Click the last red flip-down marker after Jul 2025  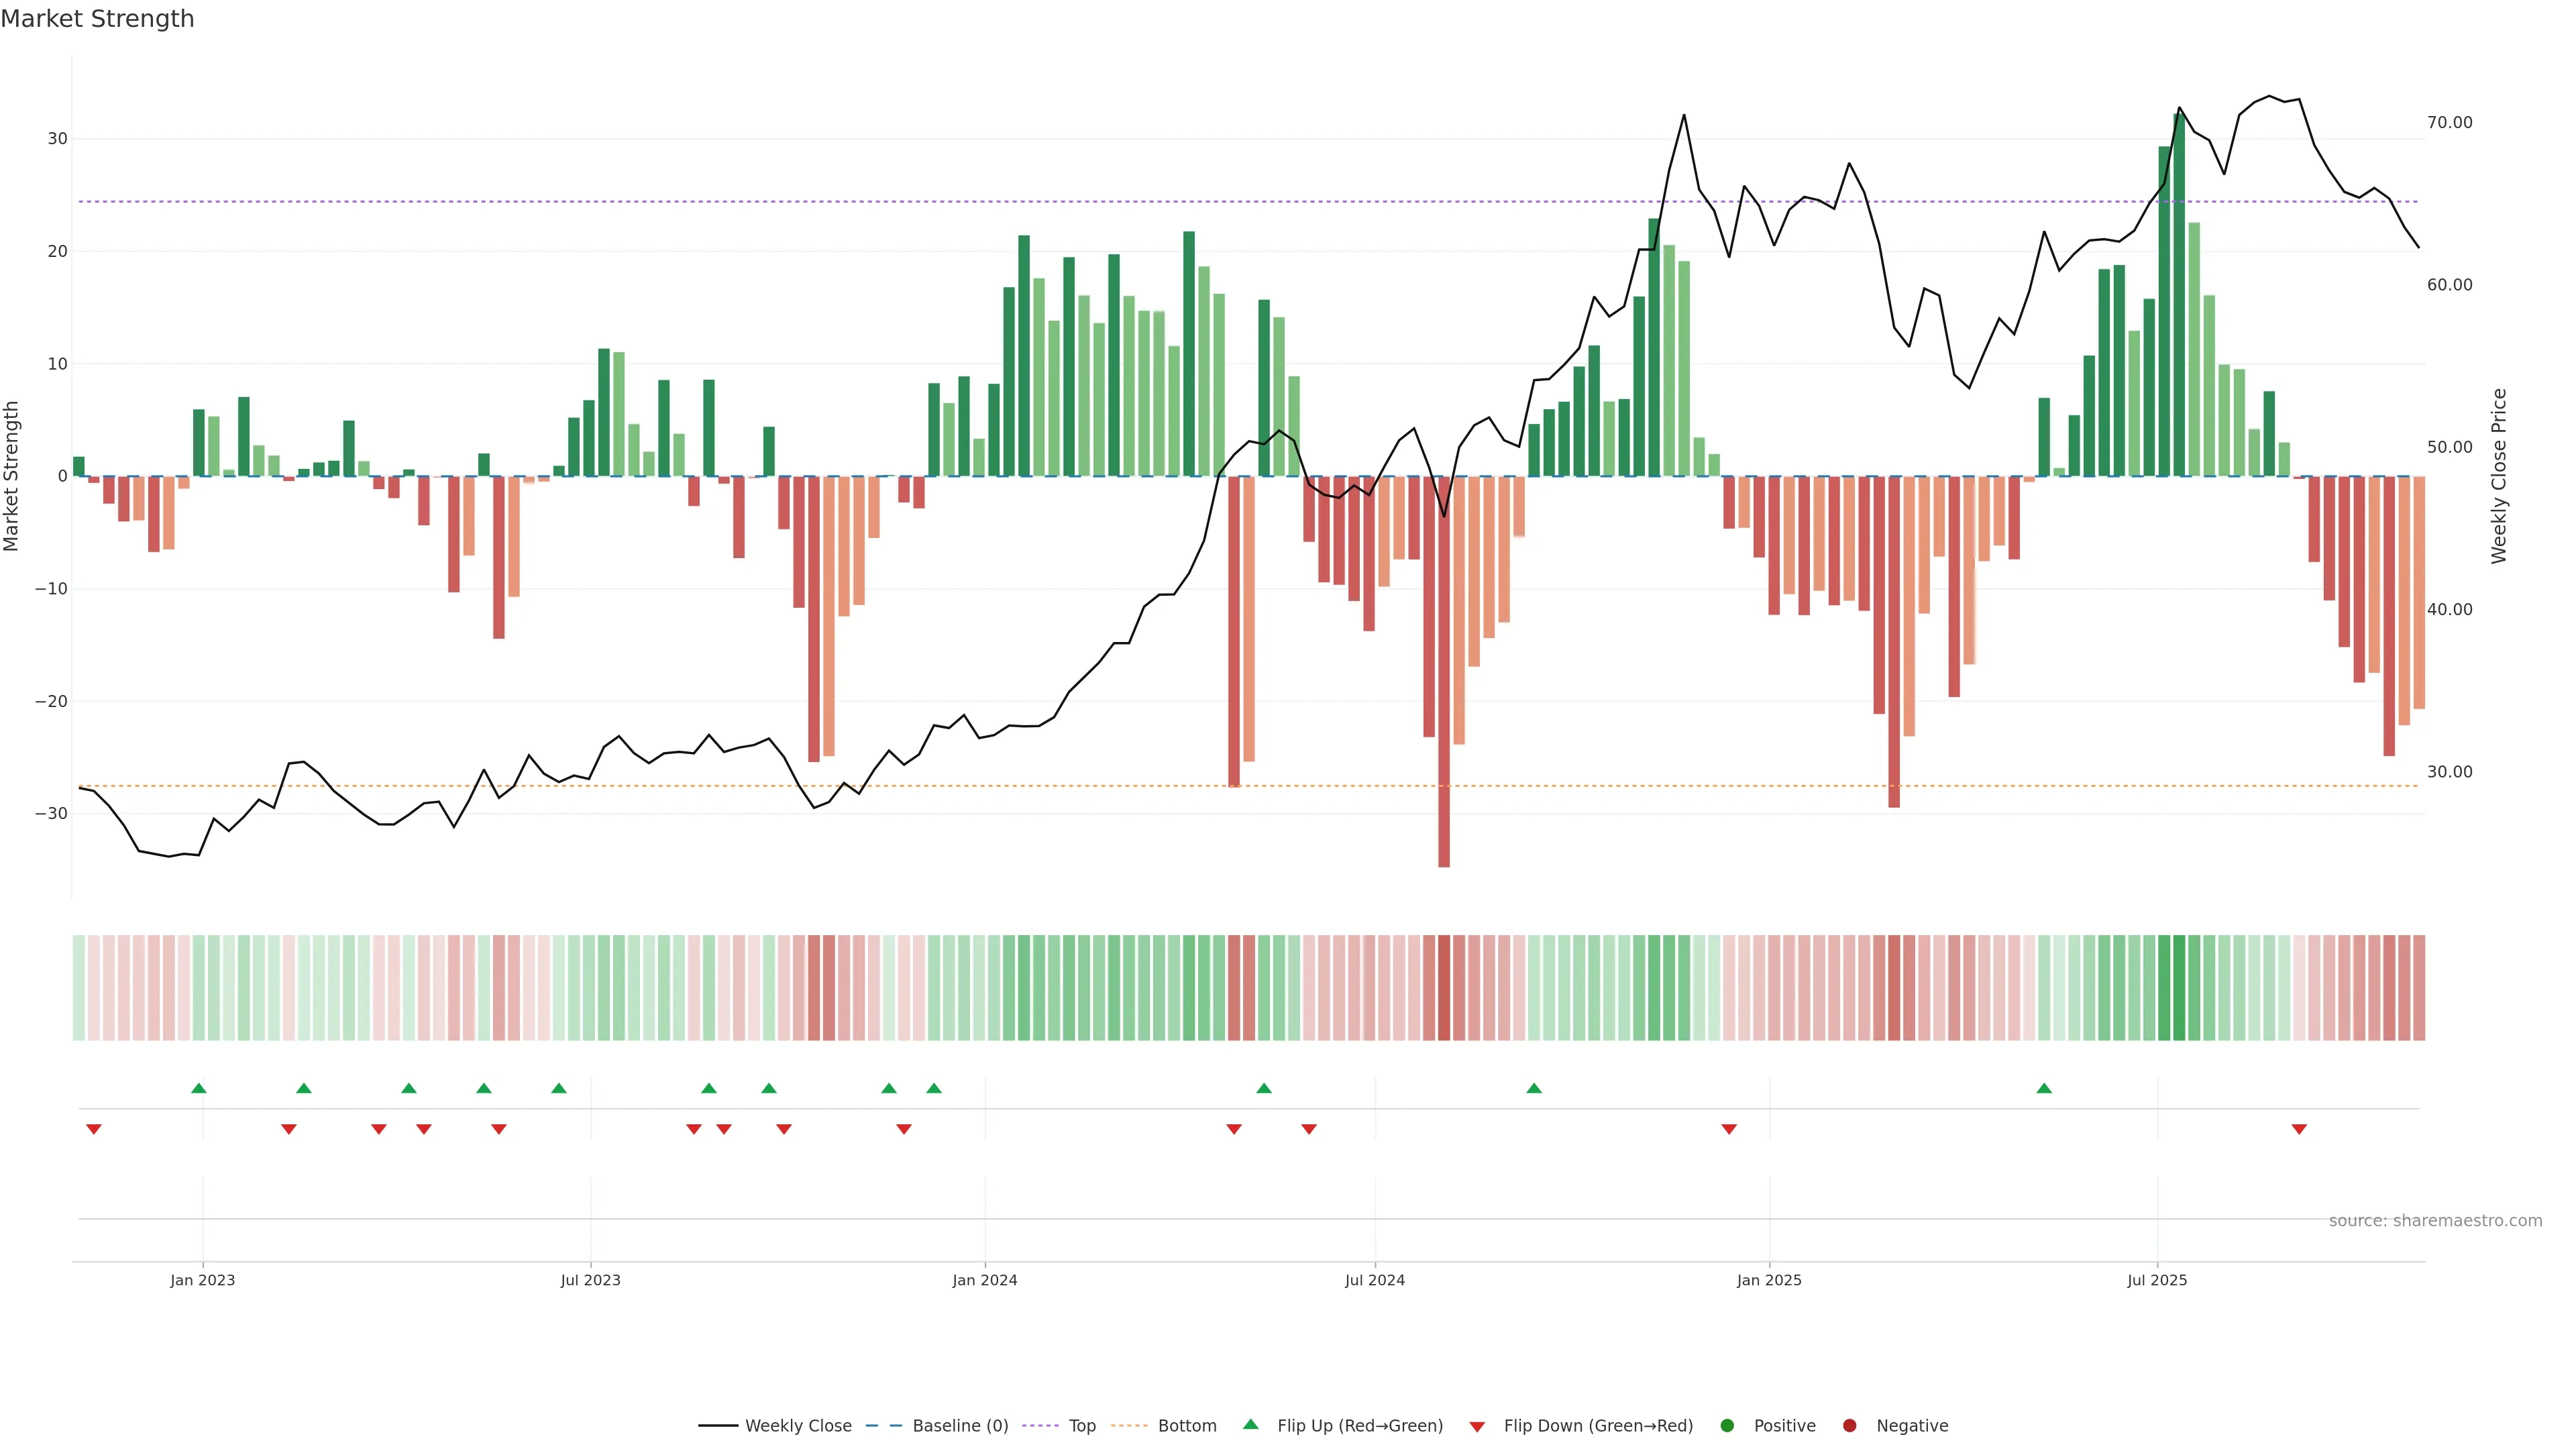pos(2299,1129)
